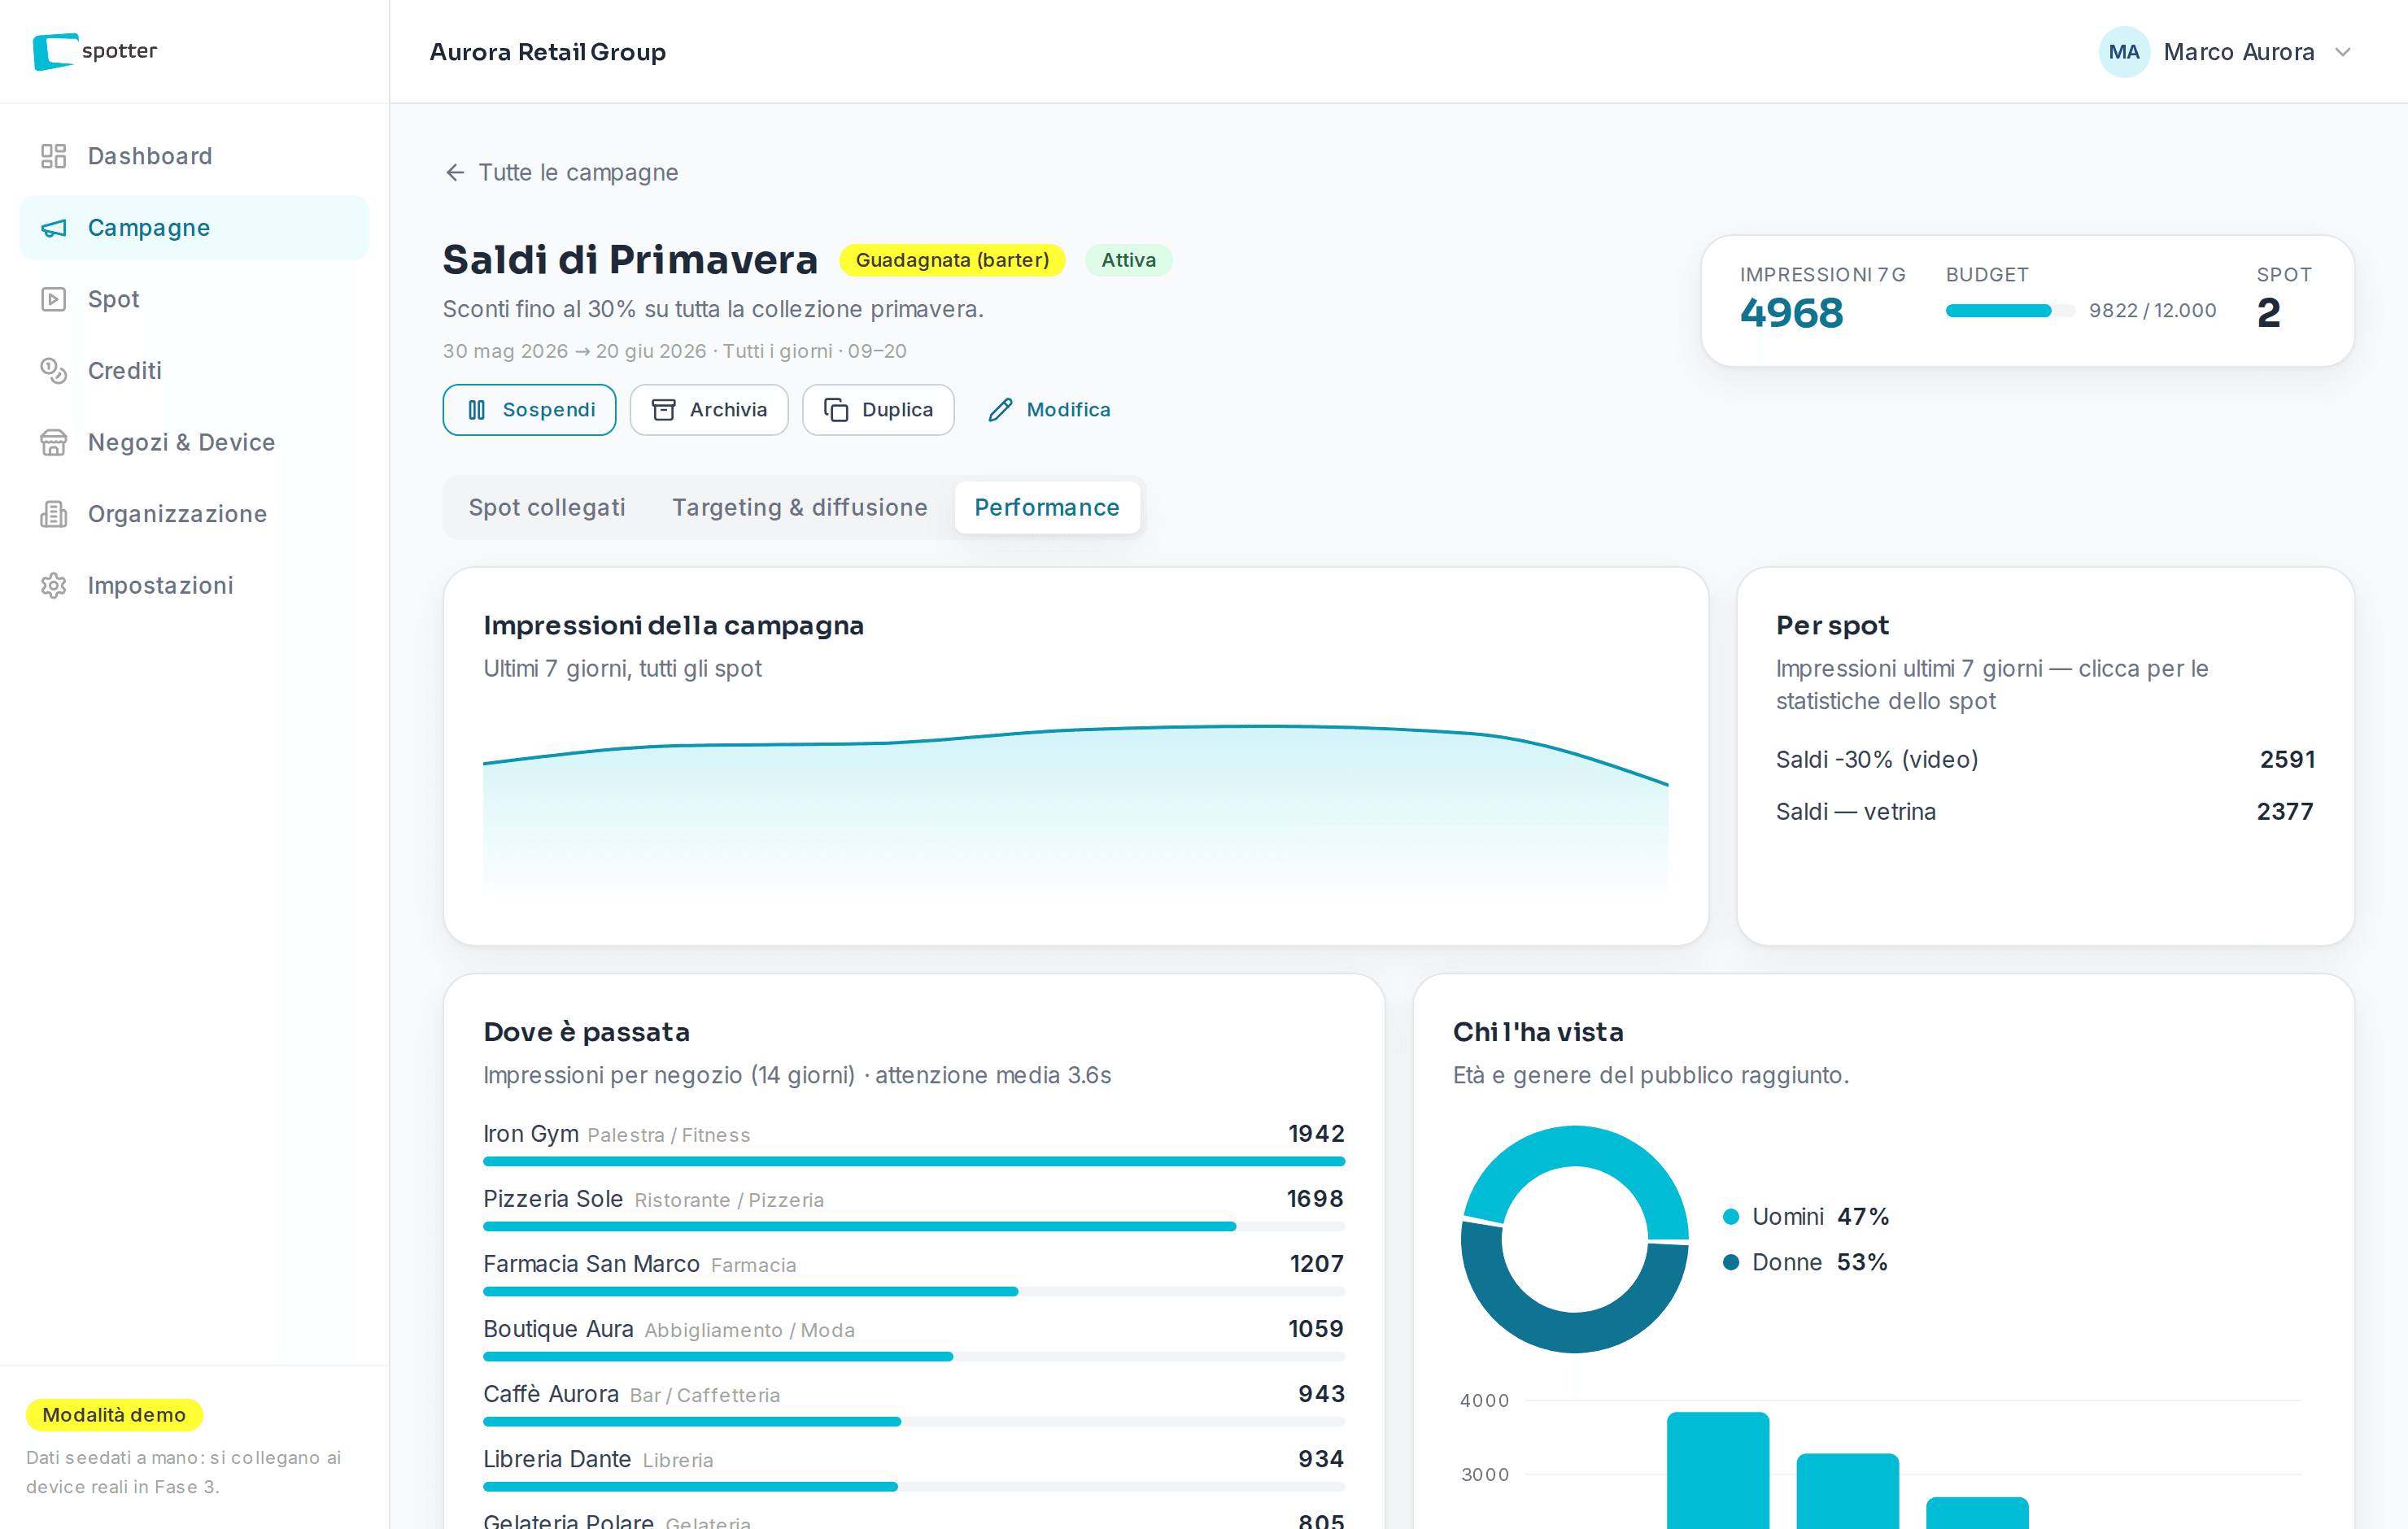The image size is (2408, 1529).
Task: Click the 9822 / 12.000 budget text
Action: 2153,311
